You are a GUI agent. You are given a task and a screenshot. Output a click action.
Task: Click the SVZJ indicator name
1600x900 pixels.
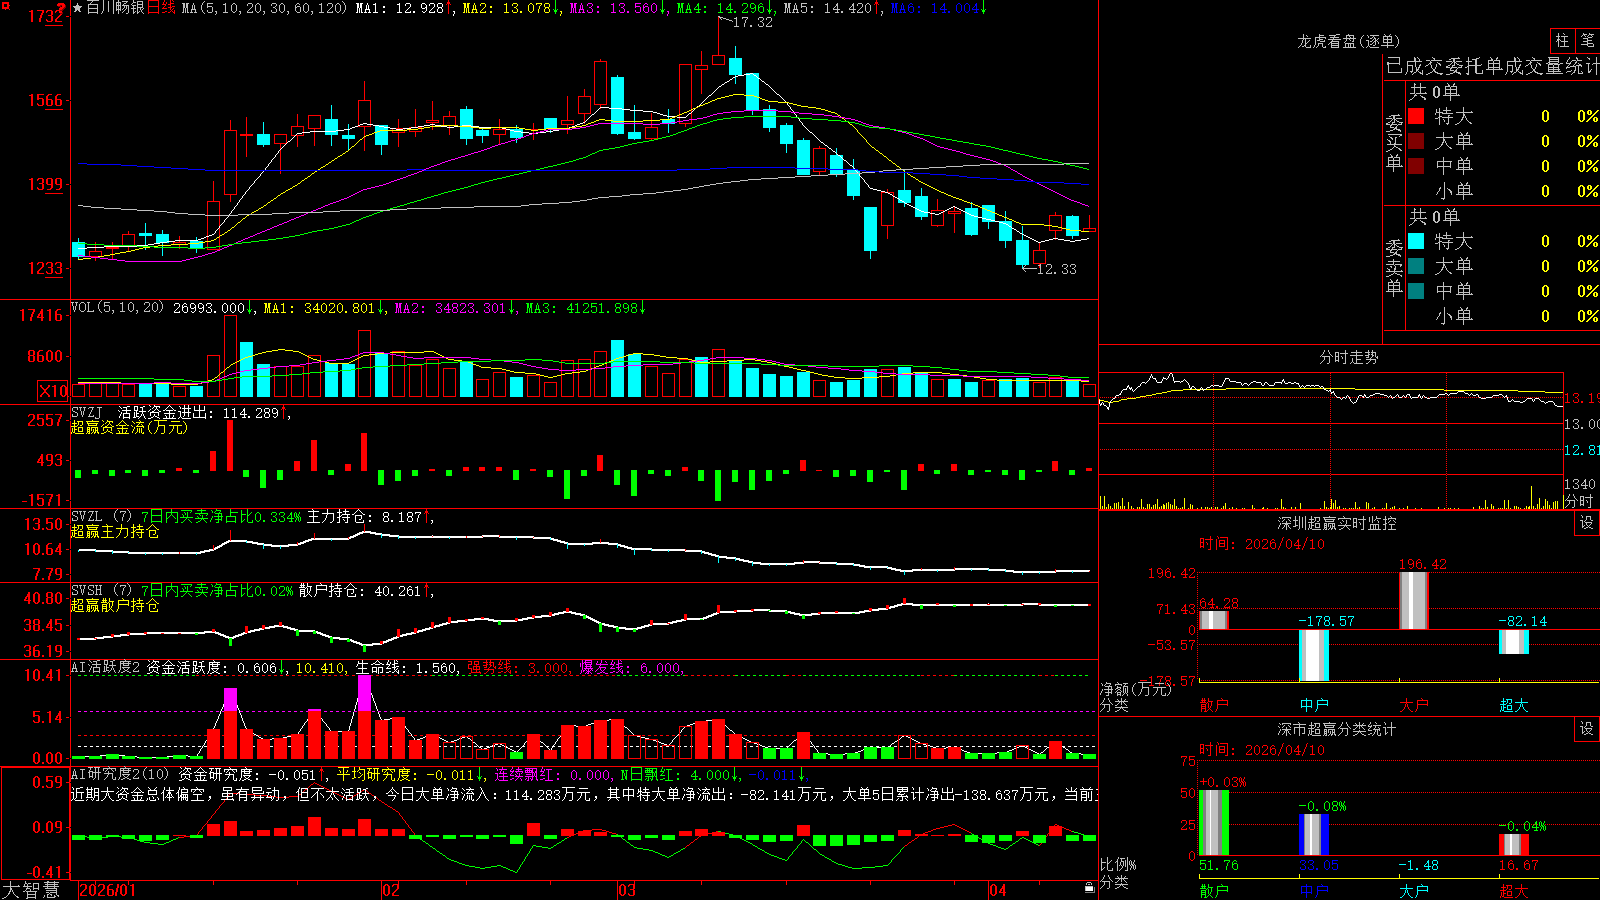[x=86, y=412]
